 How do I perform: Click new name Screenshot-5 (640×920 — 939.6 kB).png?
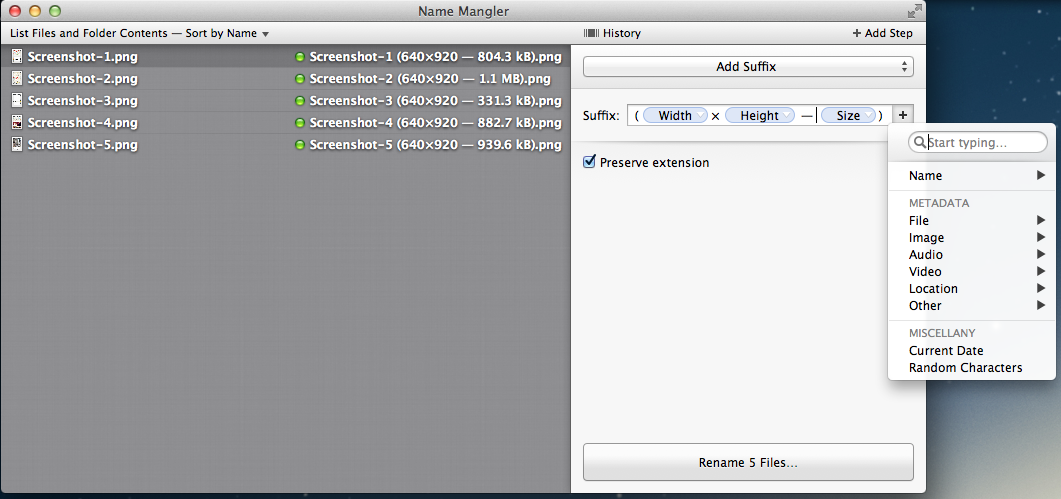435,145
